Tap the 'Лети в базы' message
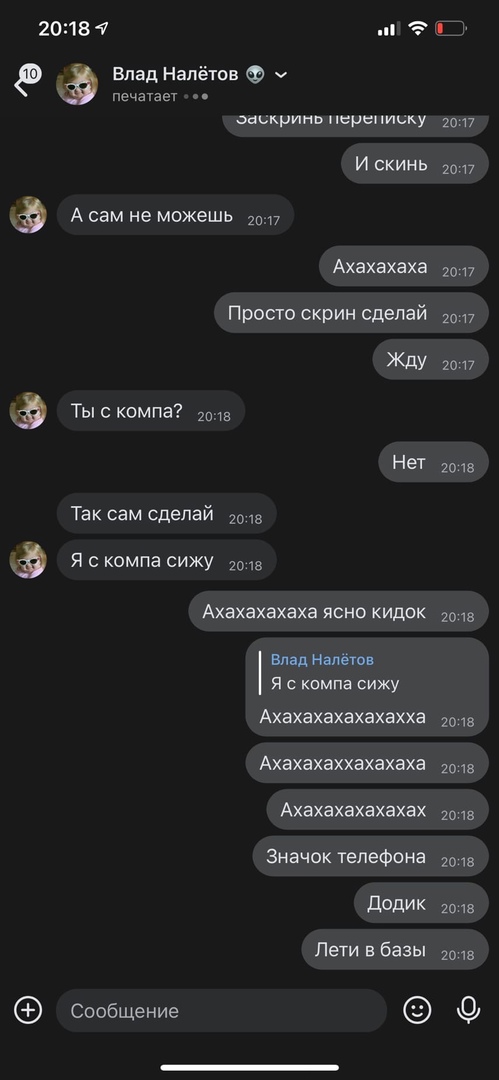The width and height of the screenshot is (499, 1080). (x=395, y=950)
